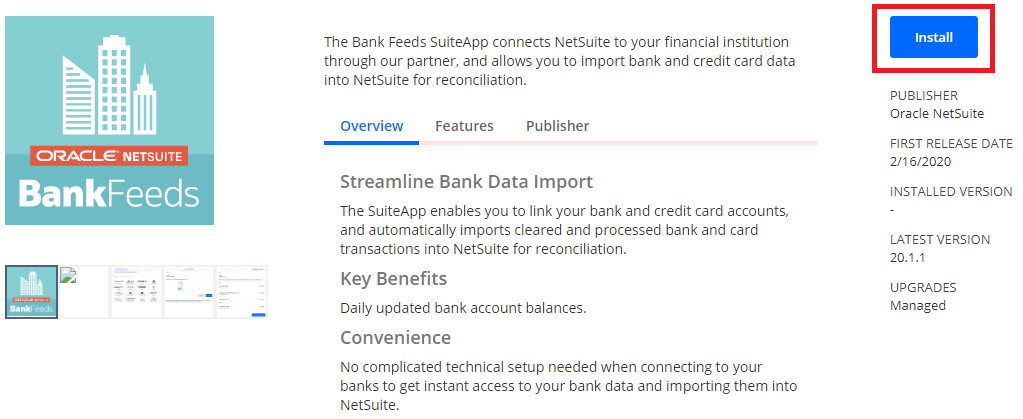
Task: View the bank logos grid screenshot thumbnail
Action: click(x=136, y=292)
